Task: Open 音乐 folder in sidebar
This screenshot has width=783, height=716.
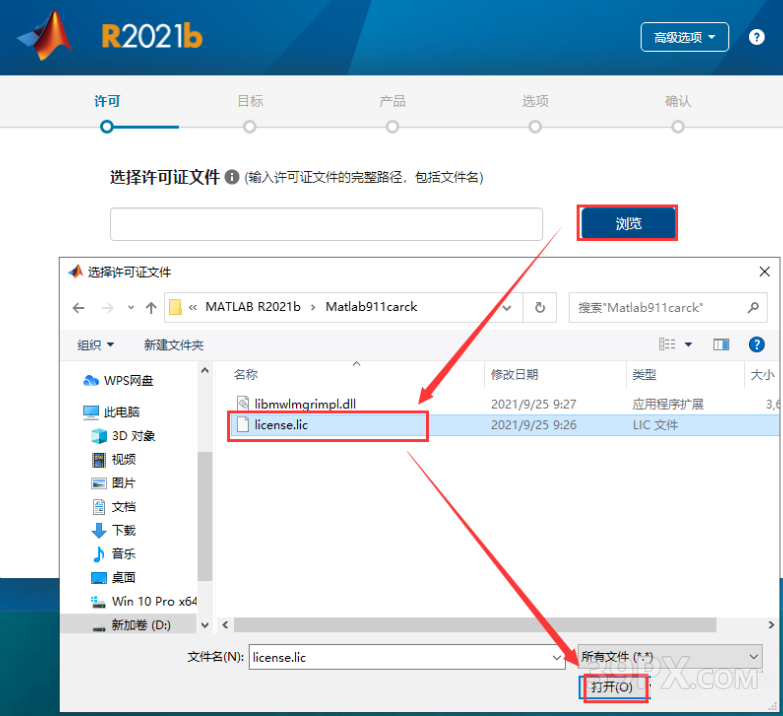Action: (x=114, y=554)
